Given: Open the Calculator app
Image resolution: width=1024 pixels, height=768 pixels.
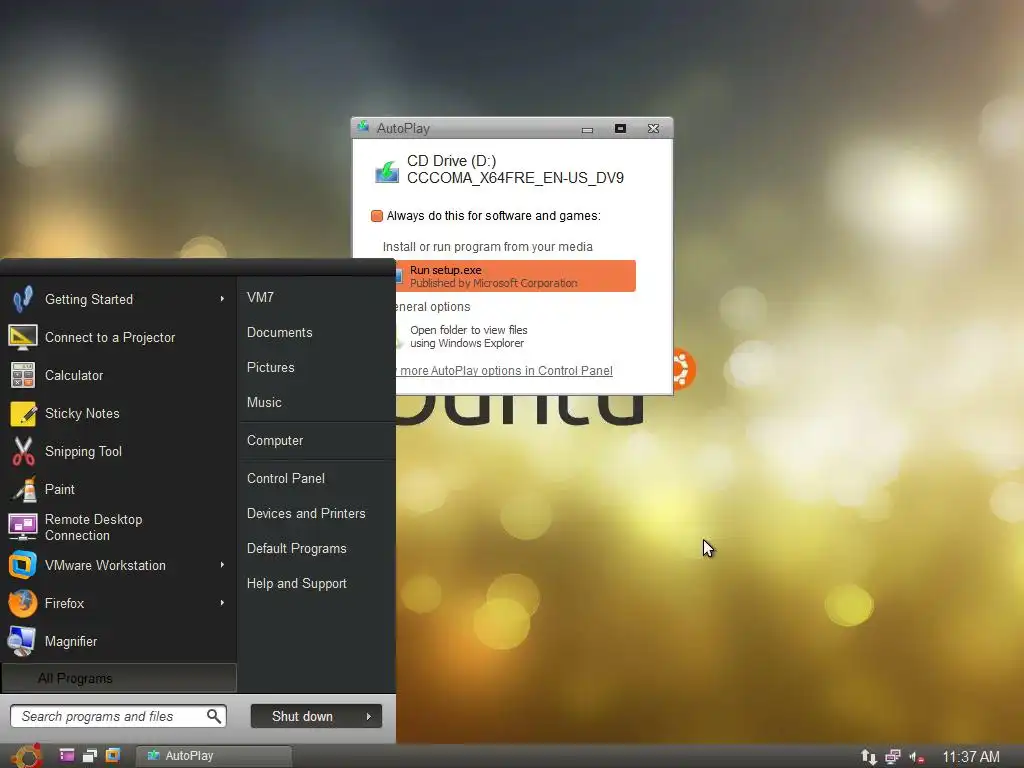Looking at the screenshot, I should point(118,376).
